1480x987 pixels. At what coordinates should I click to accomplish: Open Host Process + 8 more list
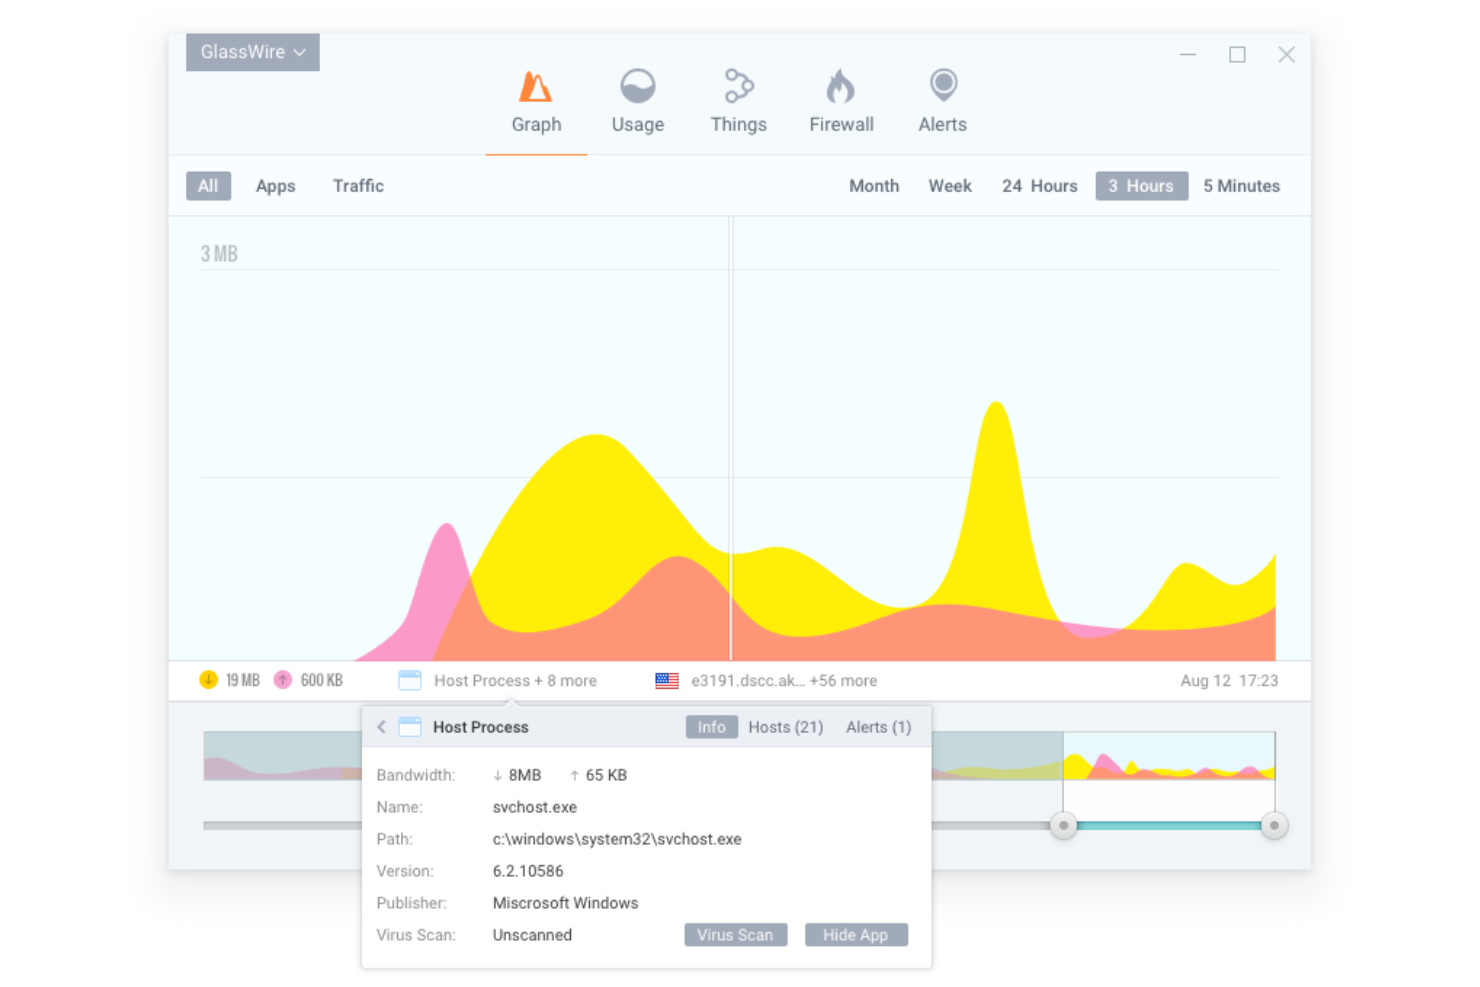point(515,681)
